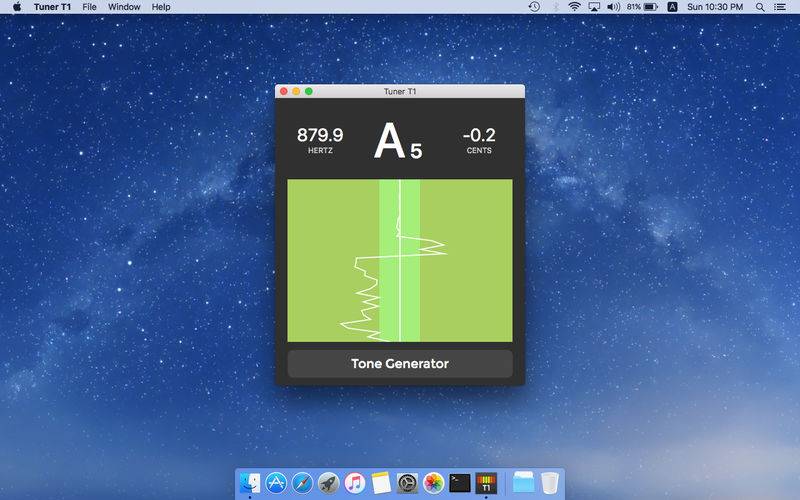Open Notification Center
800x500 pixels.
pos(780,7)
